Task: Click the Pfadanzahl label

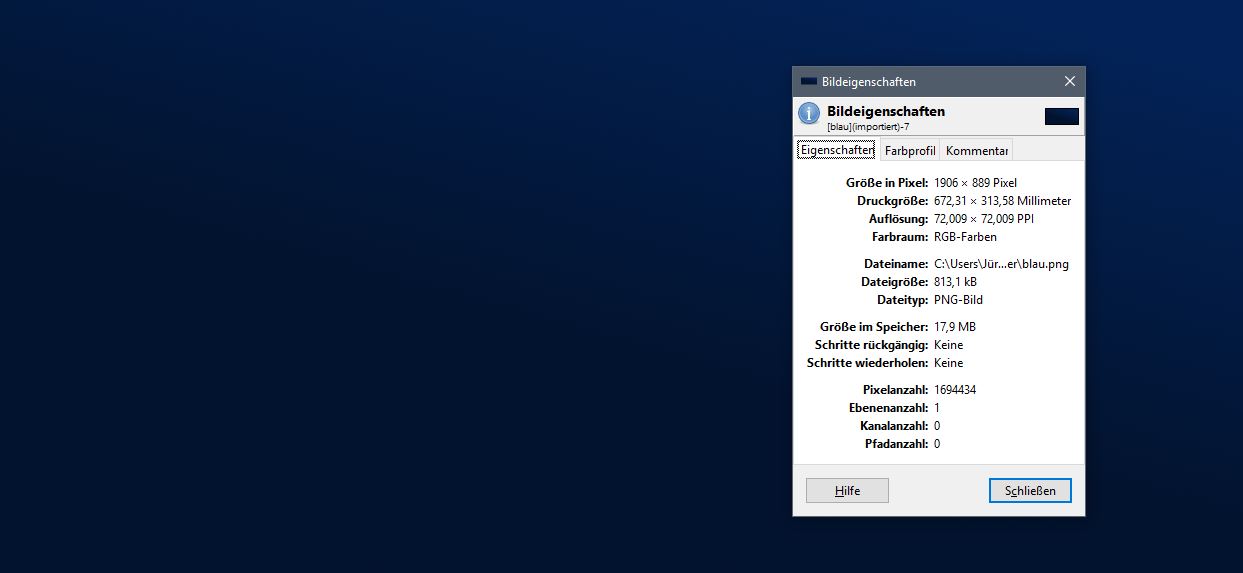Action: click(897, 444)
